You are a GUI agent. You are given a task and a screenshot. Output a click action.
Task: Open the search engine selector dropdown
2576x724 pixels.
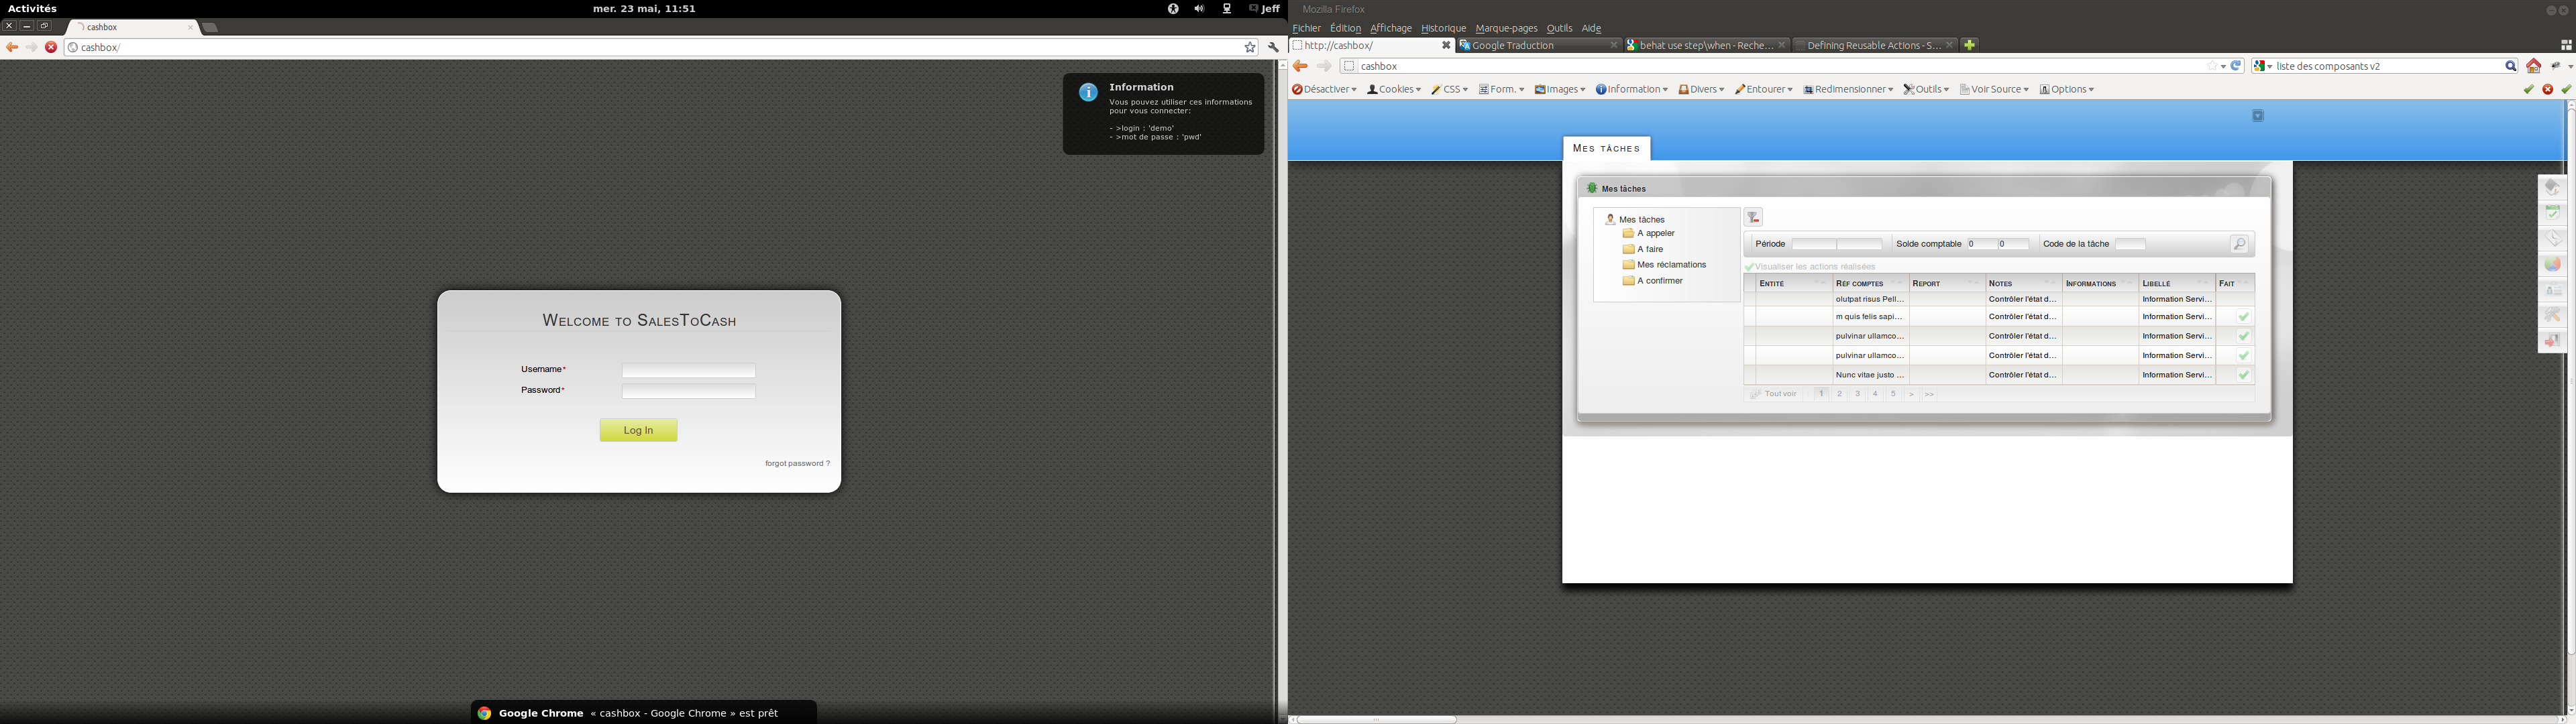coord(2262,67)
